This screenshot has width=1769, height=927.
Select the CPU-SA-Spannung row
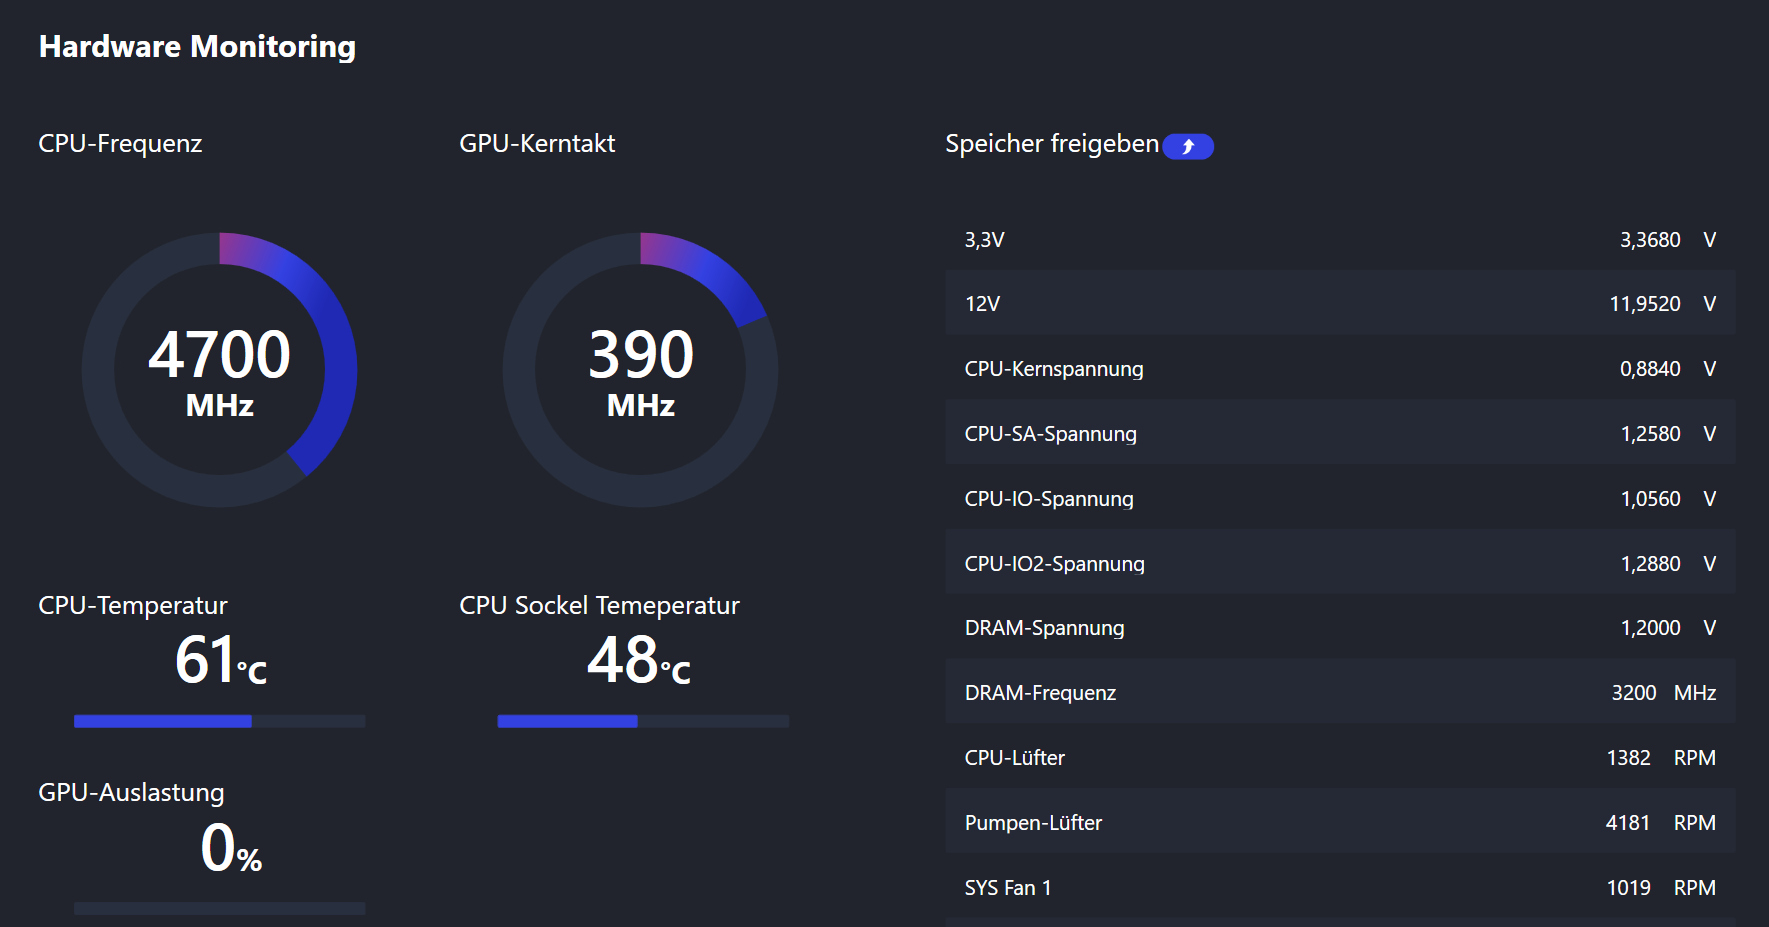tap(1340, 434)
